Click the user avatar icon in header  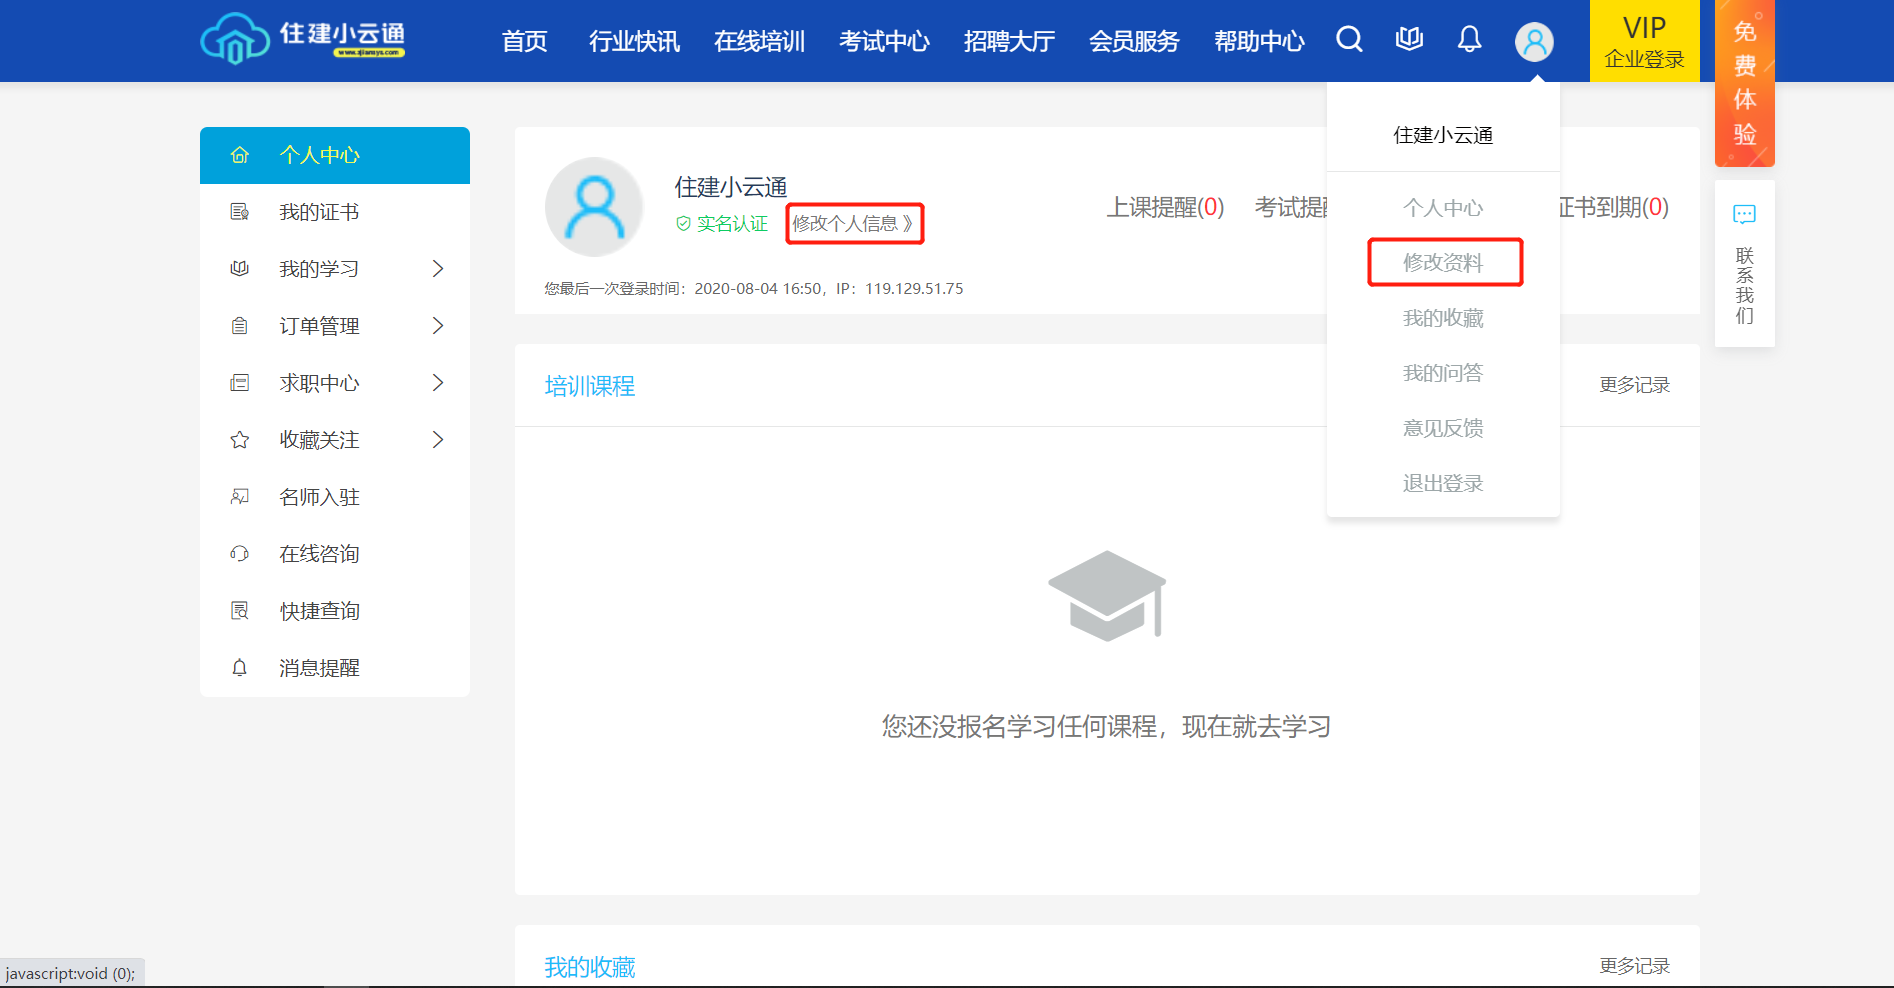pyautogui.click(x=1534, y=42)
